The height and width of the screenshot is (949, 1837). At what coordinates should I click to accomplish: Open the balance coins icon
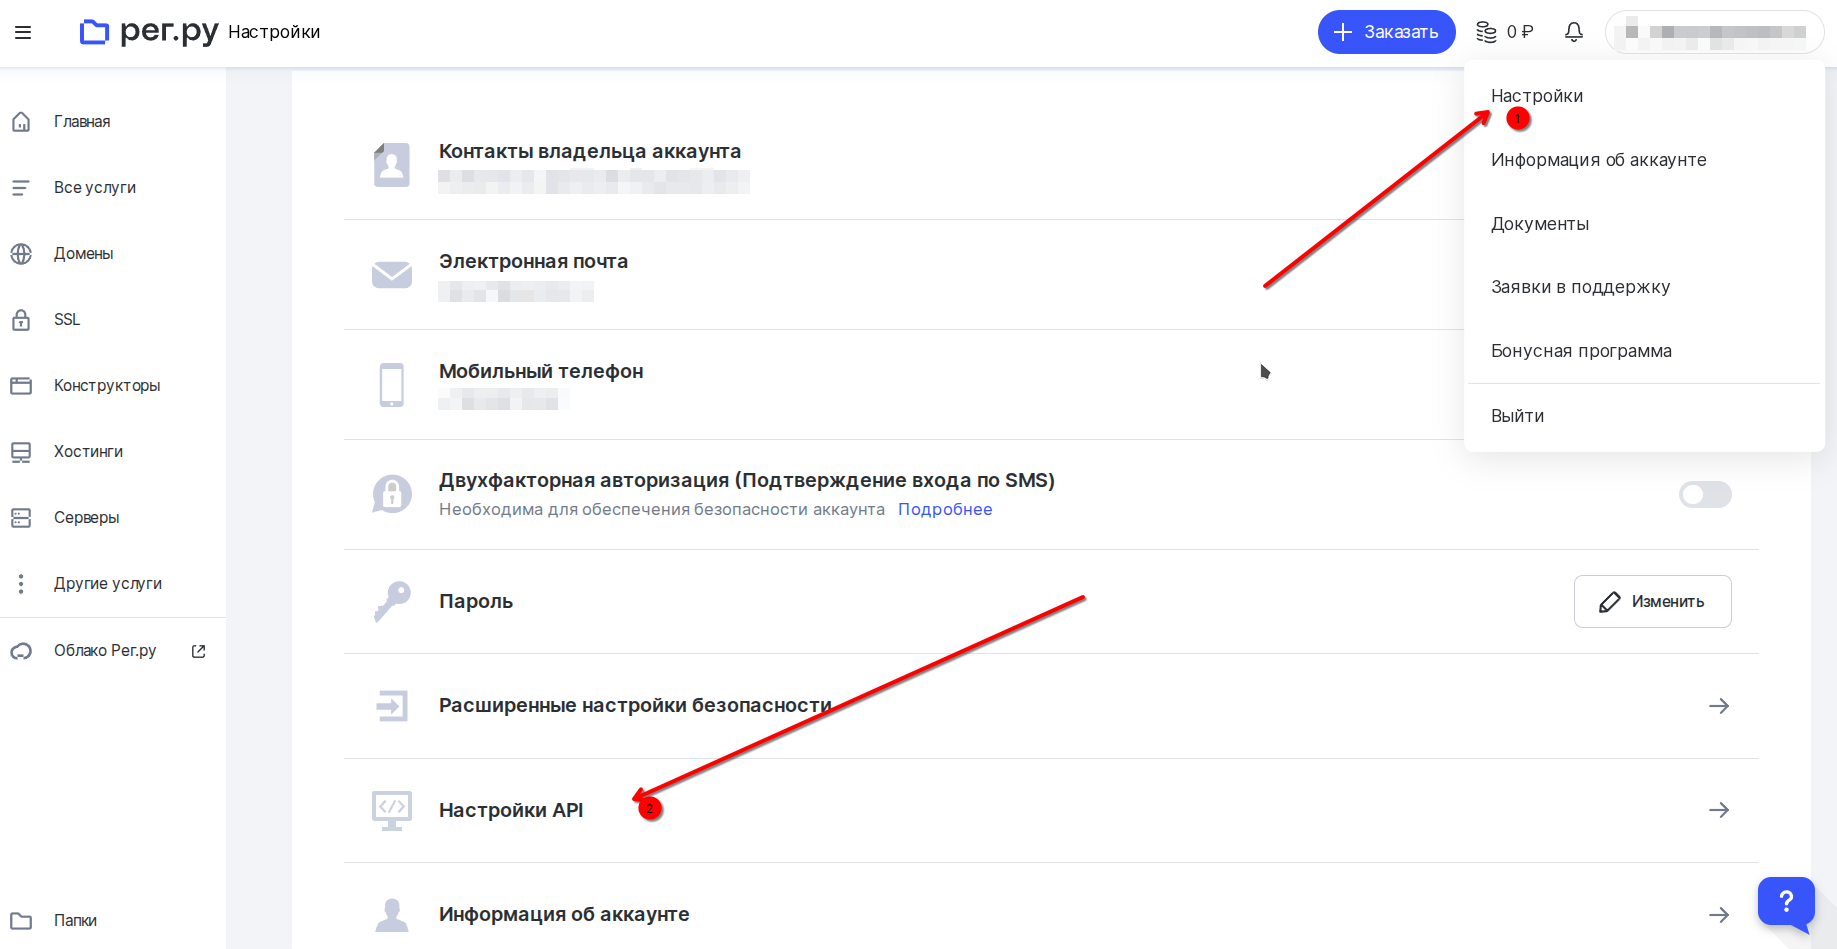coord(1487,32)
